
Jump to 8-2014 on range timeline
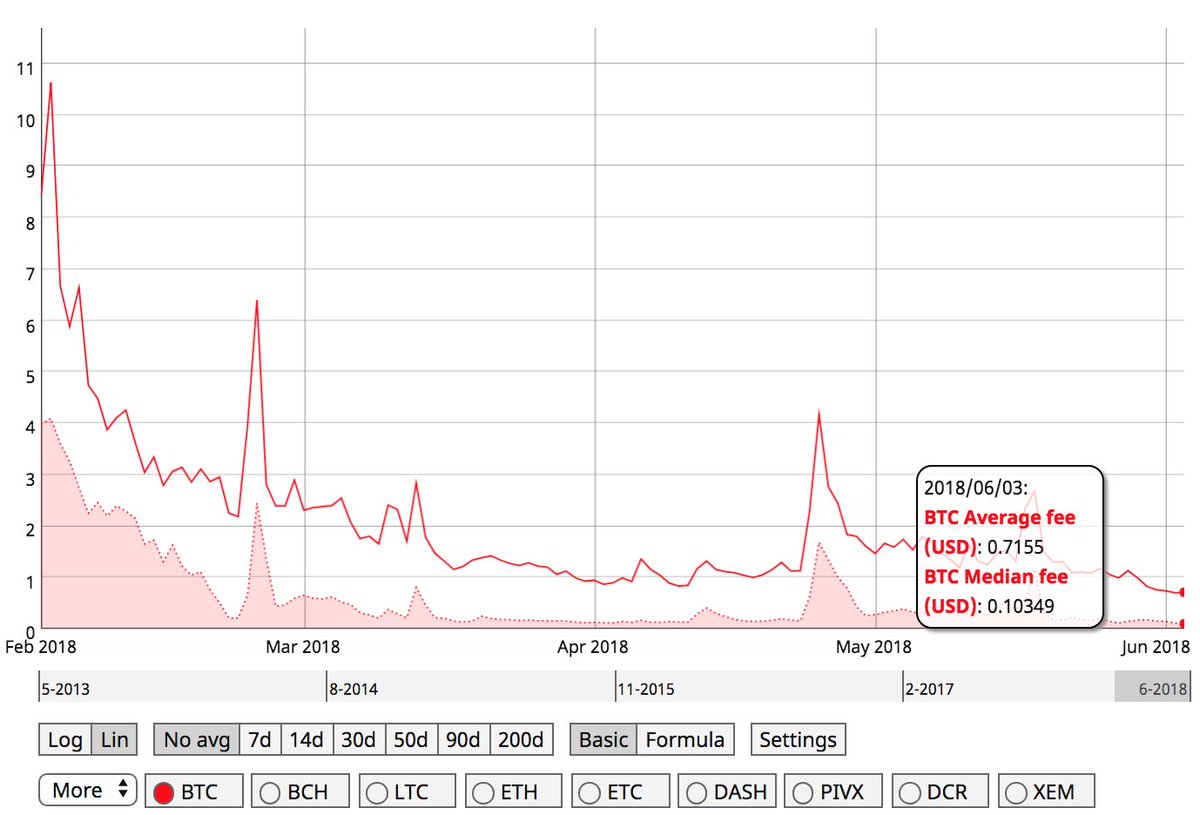click(x=352, y=689)
